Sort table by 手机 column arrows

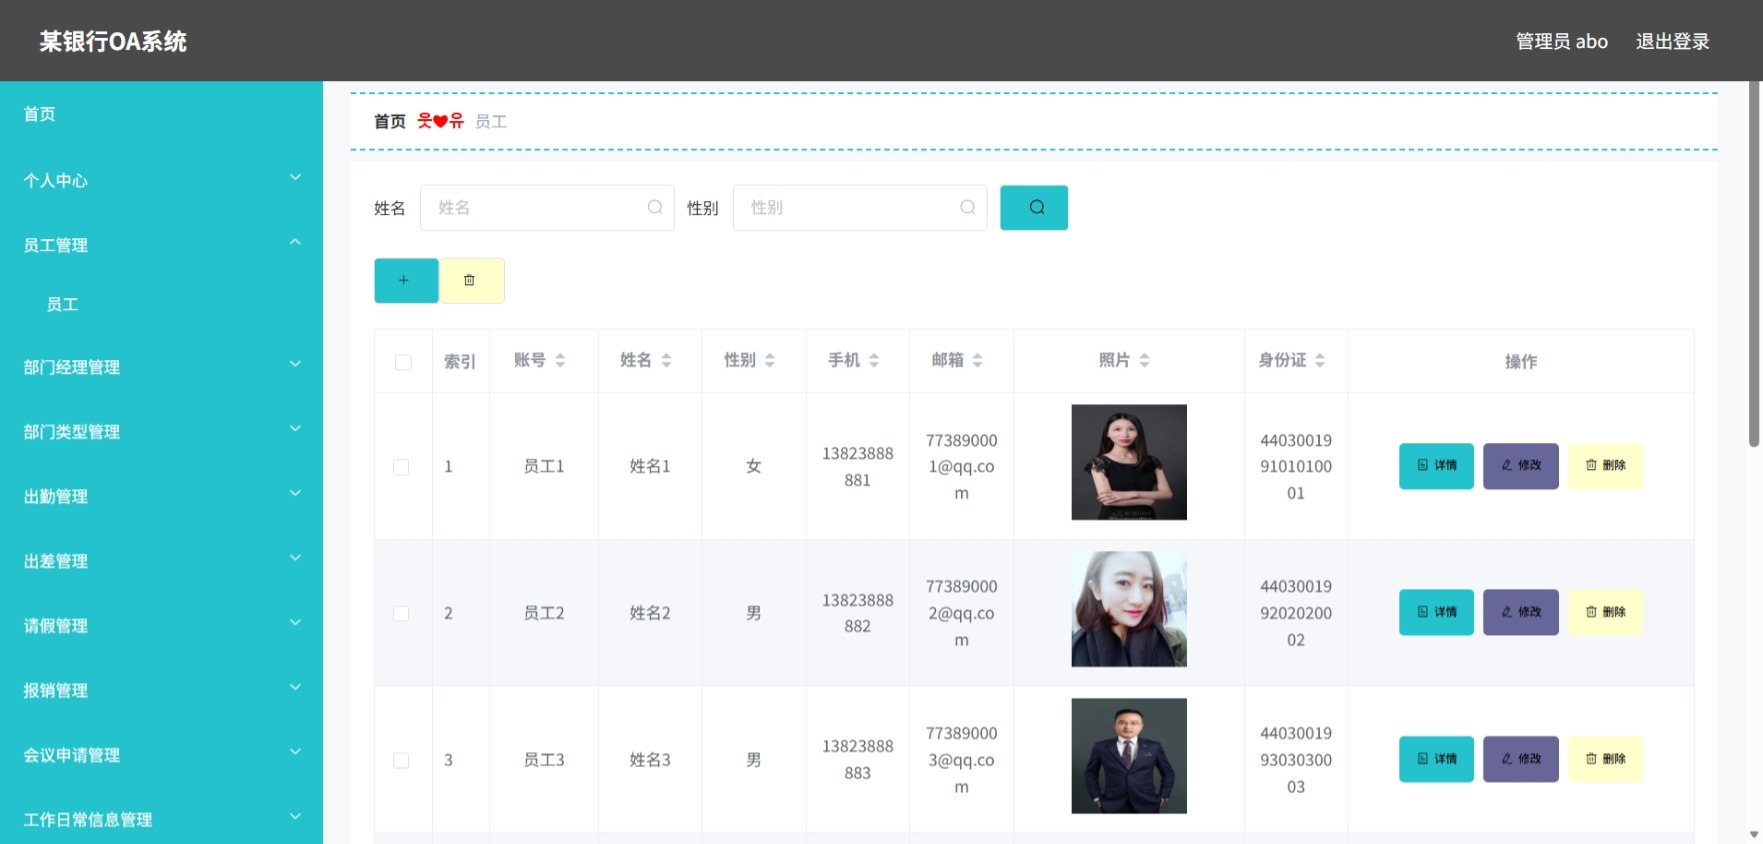click(874, 360)
